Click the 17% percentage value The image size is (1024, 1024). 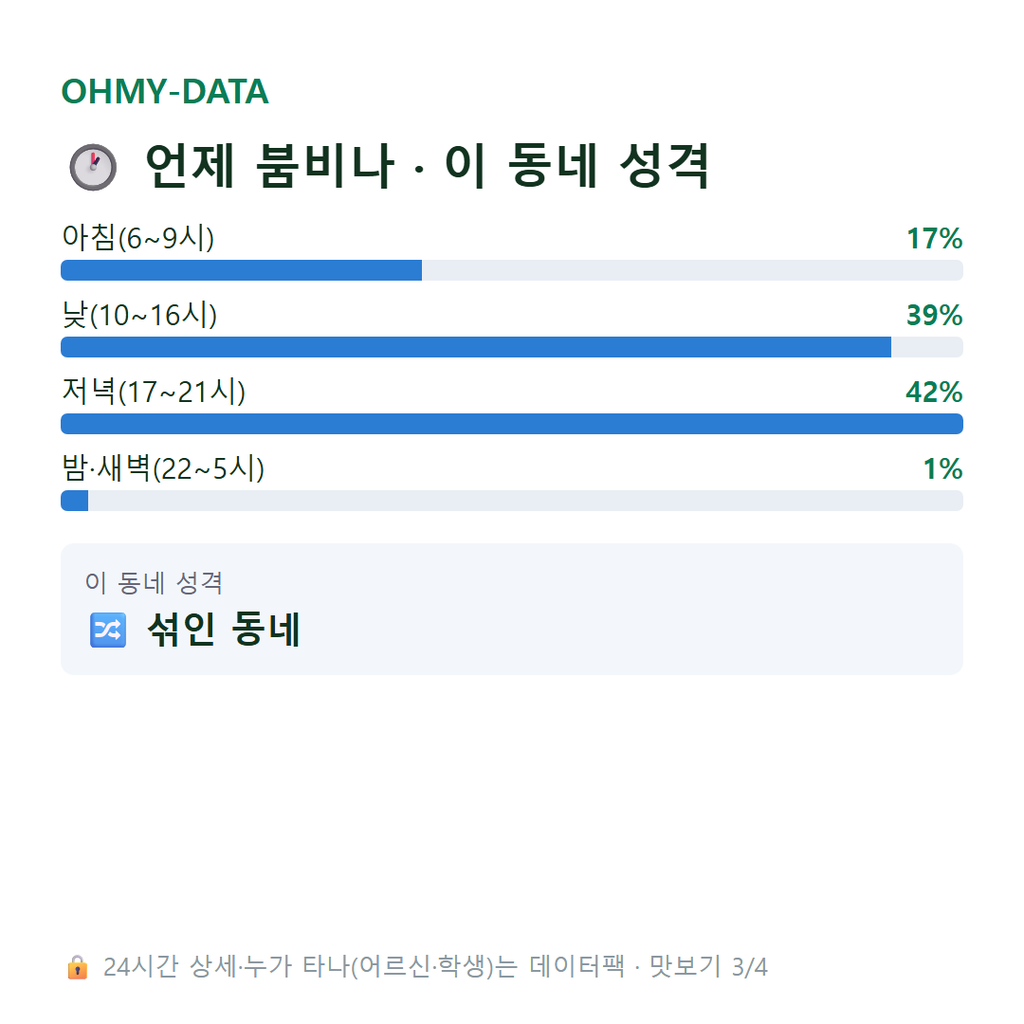tap(934, 238)
